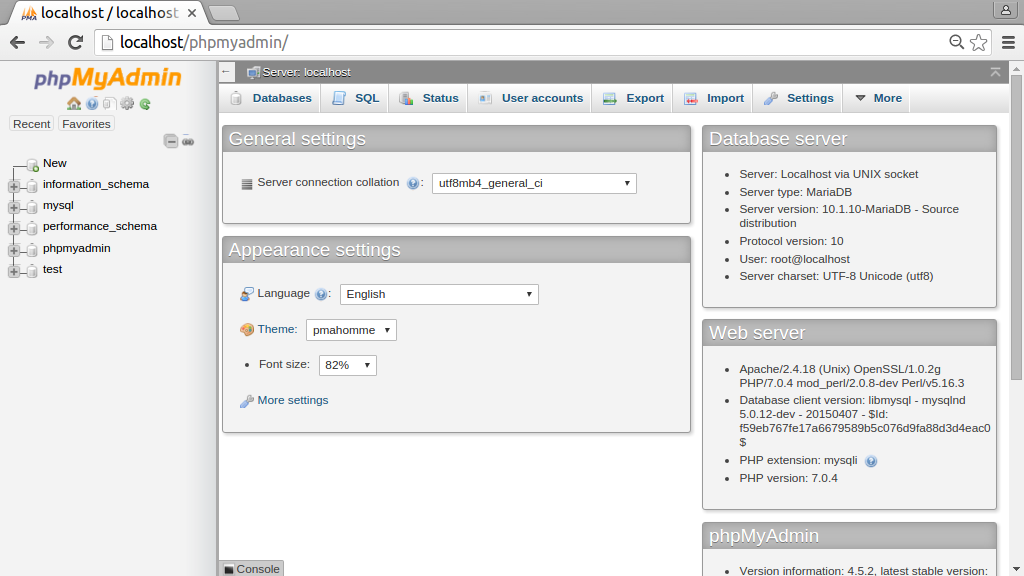The width and height of the screenshot is (1024, 576).
Task: Open the Settings tab
Action: [798, 98]
